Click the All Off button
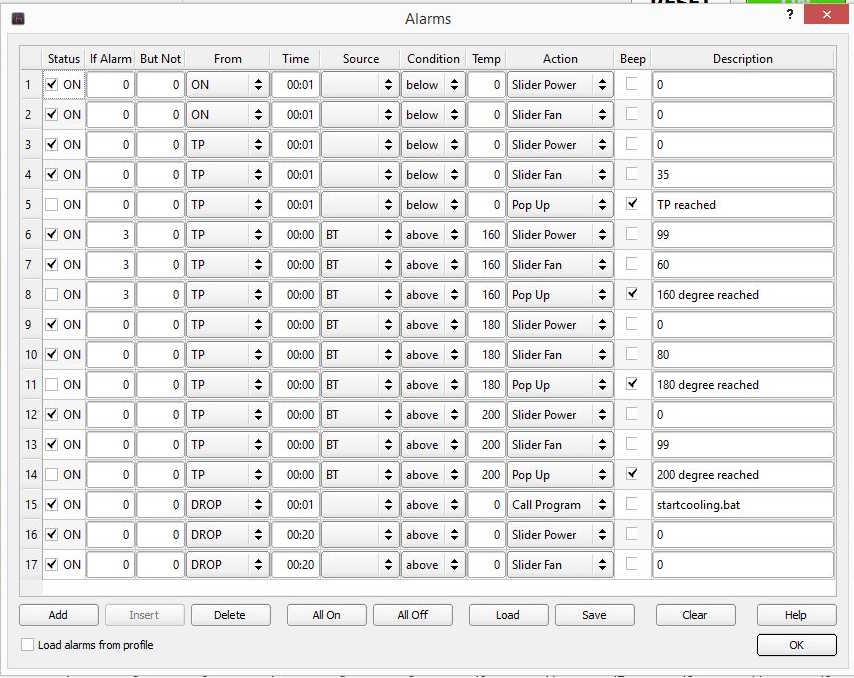This screenshot has width=854, height=678. (412, 615)
